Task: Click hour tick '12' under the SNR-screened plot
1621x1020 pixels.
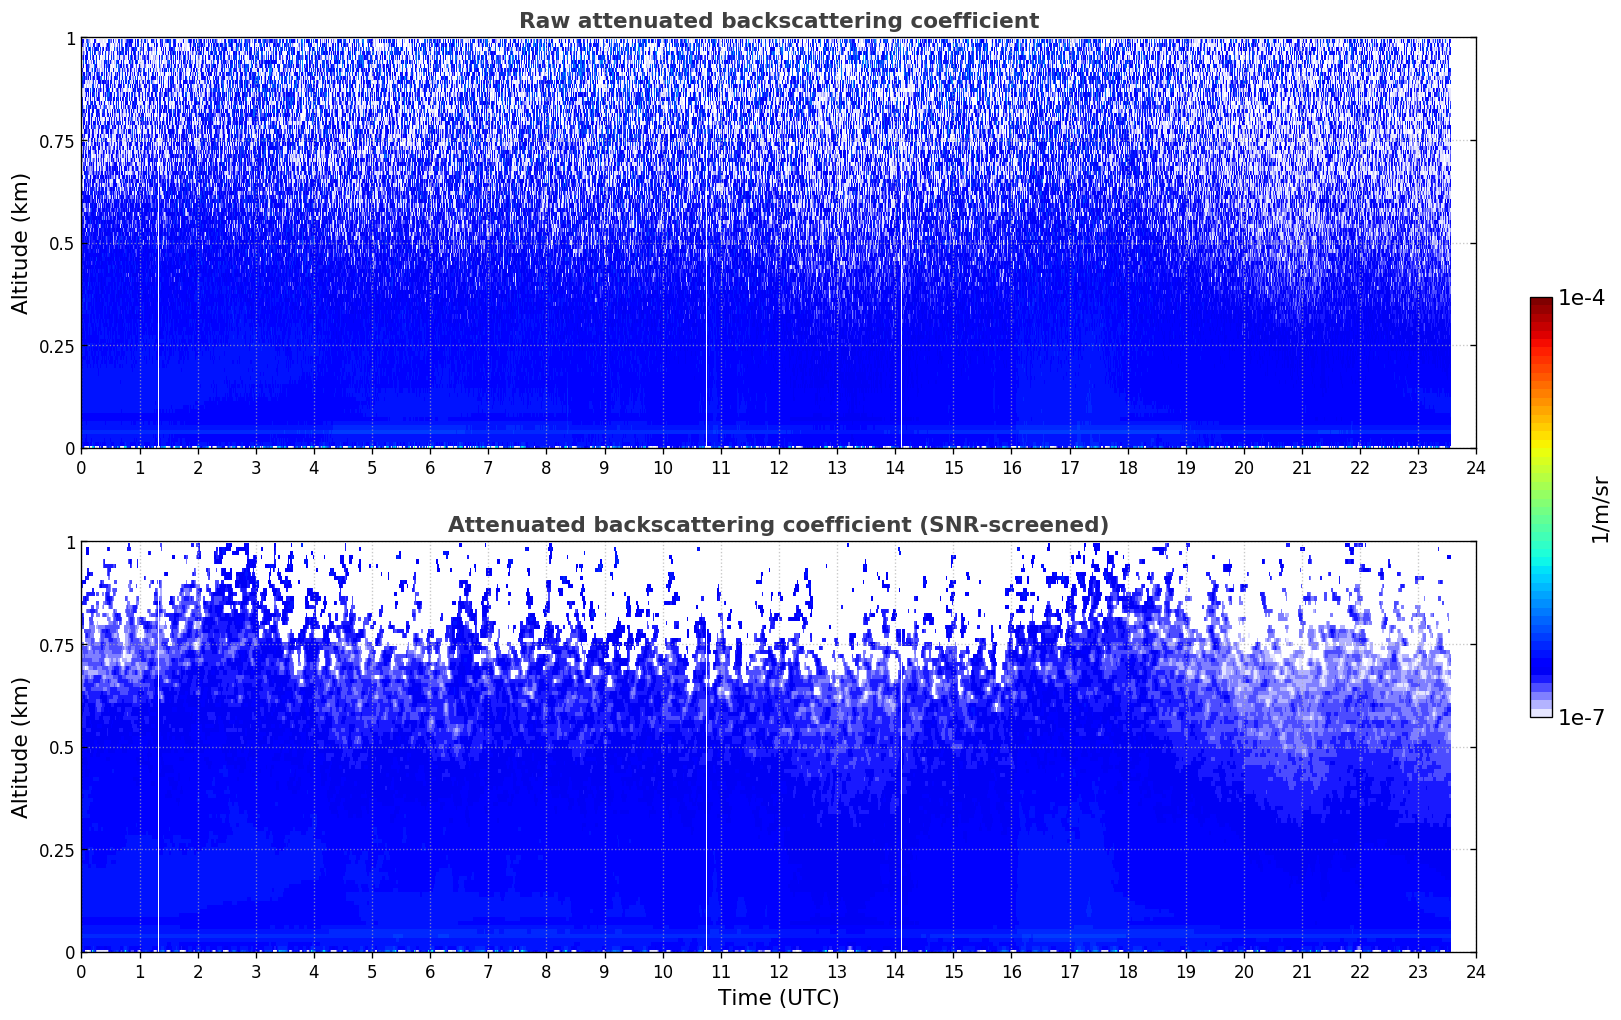Action: [778, 971]
